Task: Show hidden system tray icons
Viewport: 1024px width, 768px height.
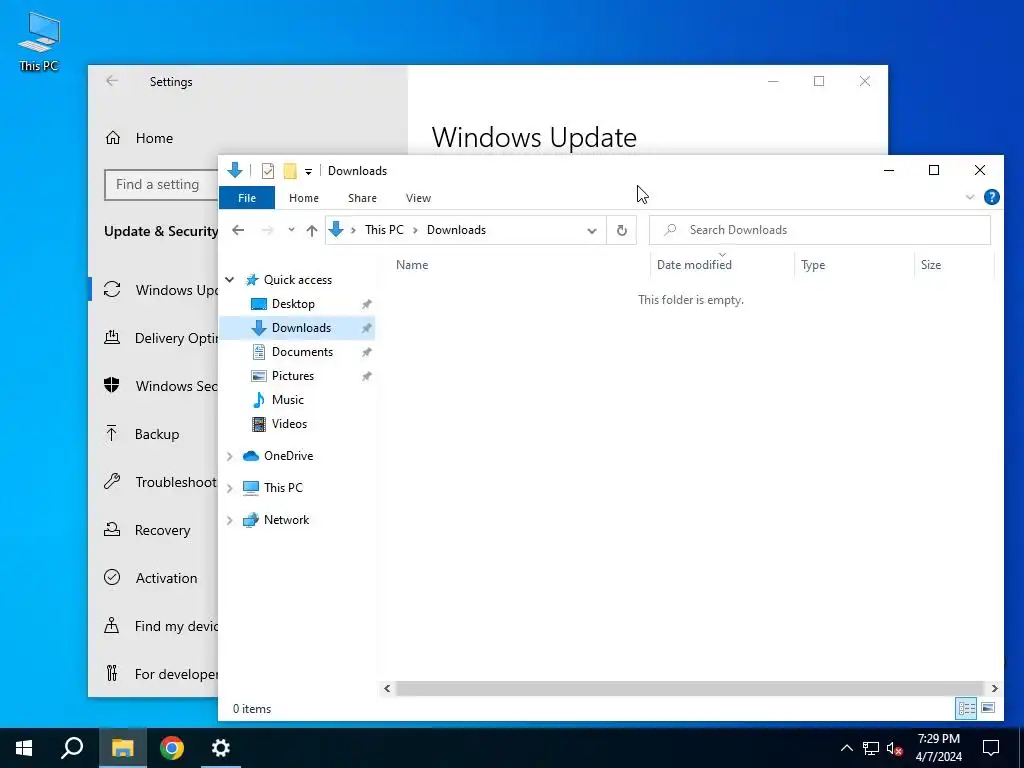Action: pyautogui.click(x=846, y=748)
